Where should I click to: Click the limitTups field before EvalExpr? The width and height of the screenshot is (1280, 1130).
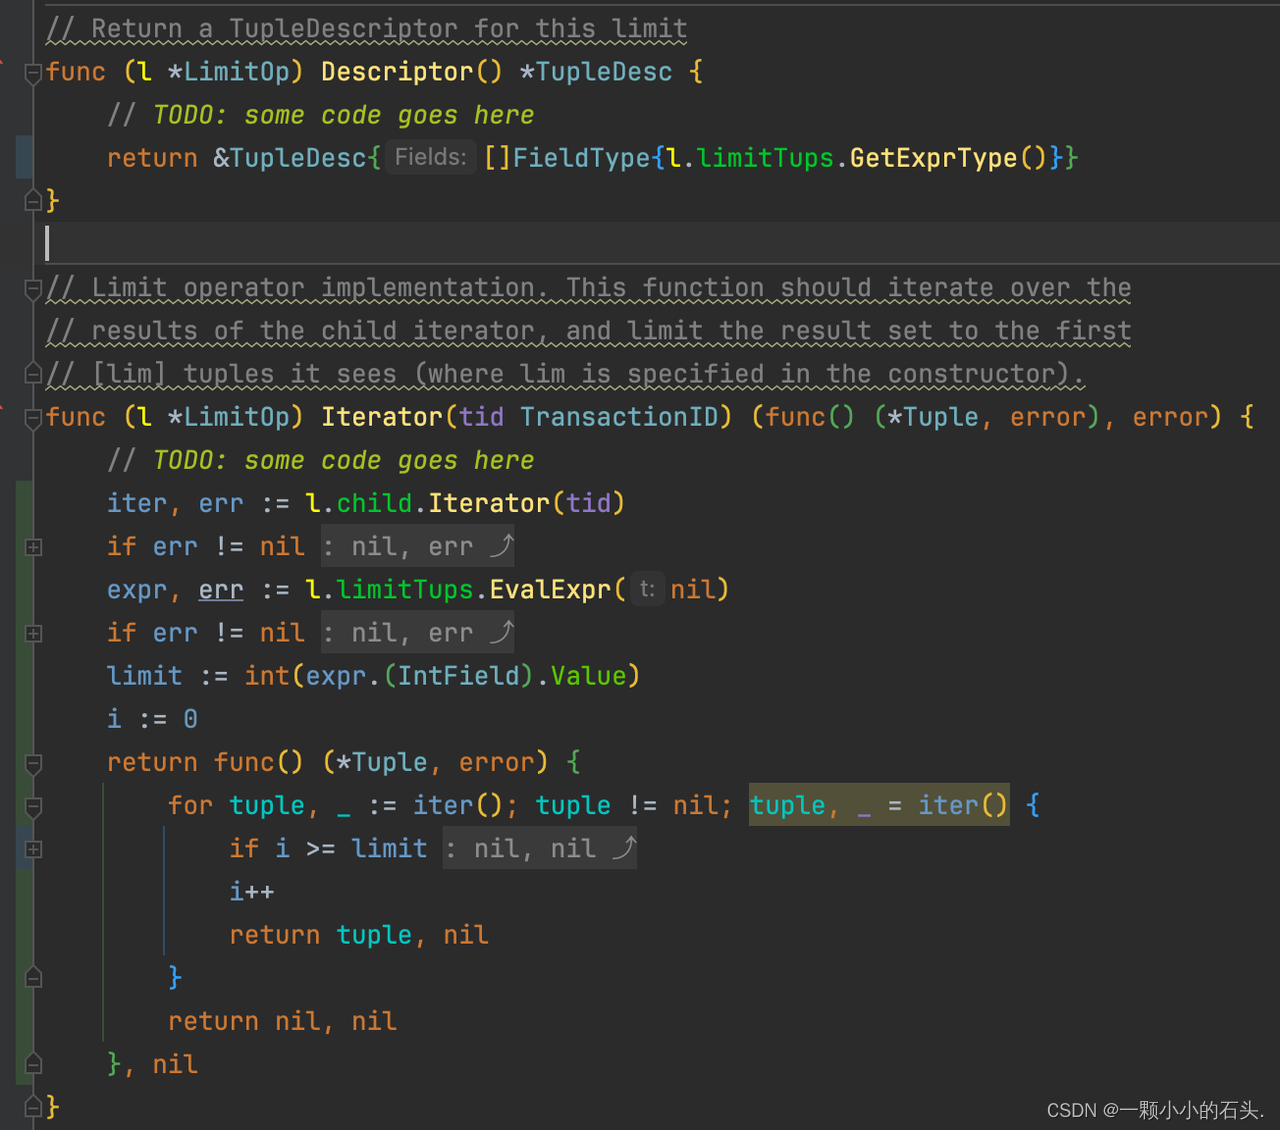405,590
